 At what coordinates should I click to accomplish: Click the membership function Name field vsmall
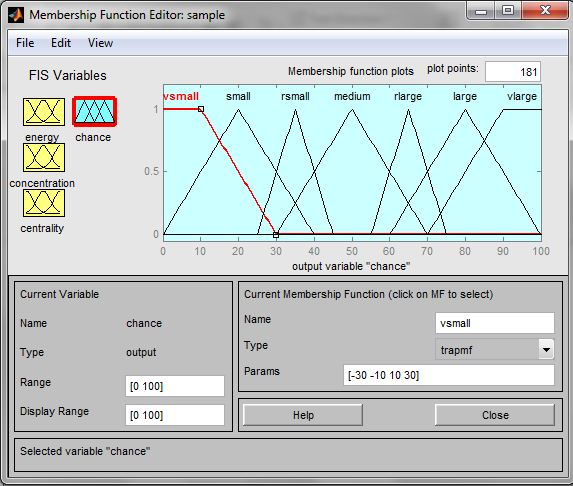[x=495, y=323]
